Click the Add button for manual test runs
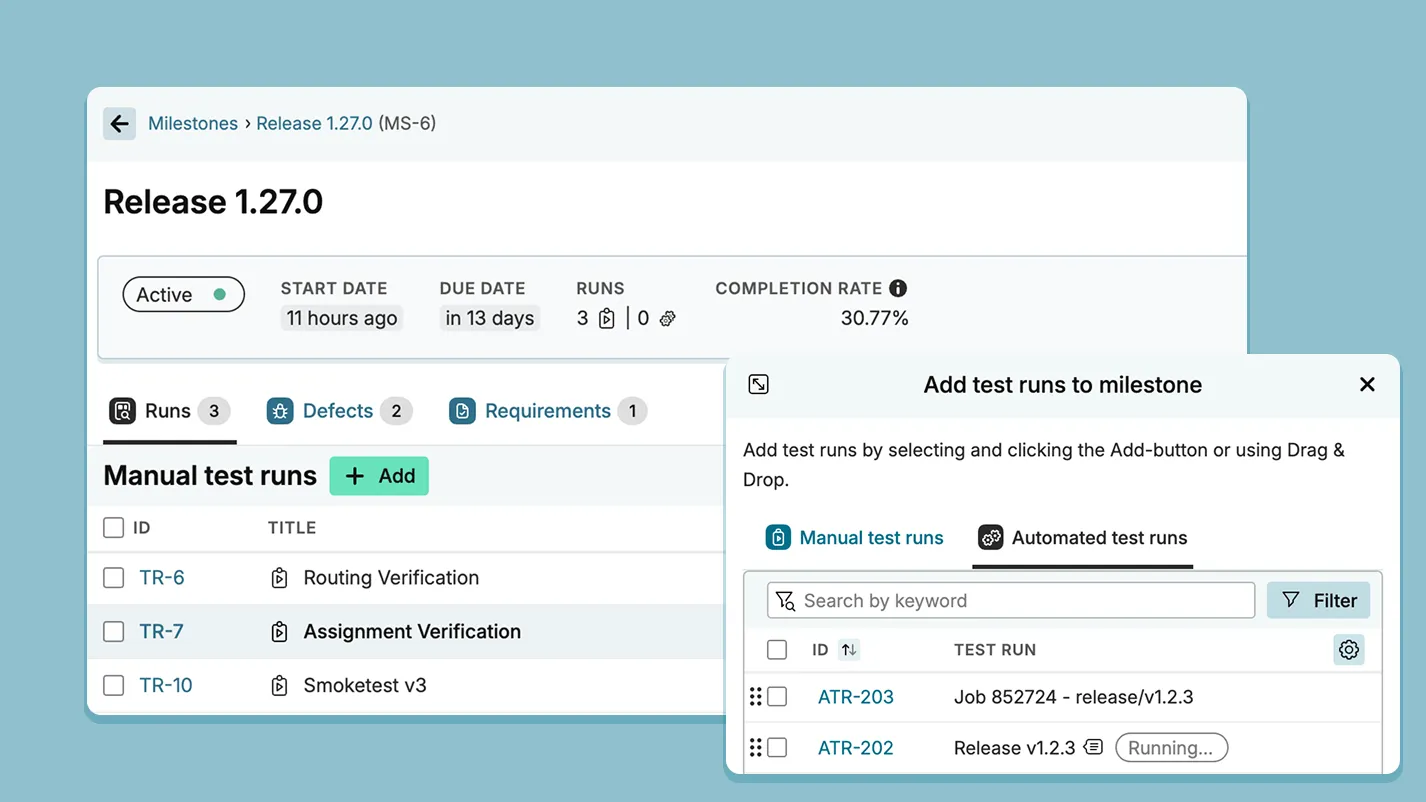 (x=379, y=476)
